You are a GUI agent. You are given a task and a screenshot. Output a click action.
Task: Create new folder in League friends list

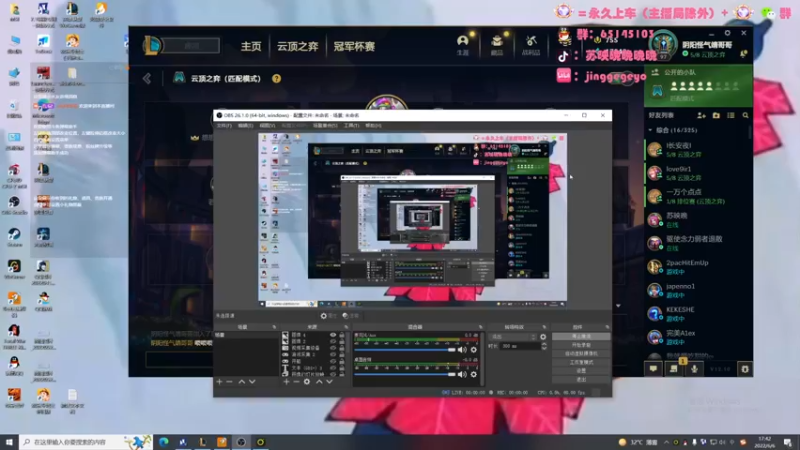(716, 116)
